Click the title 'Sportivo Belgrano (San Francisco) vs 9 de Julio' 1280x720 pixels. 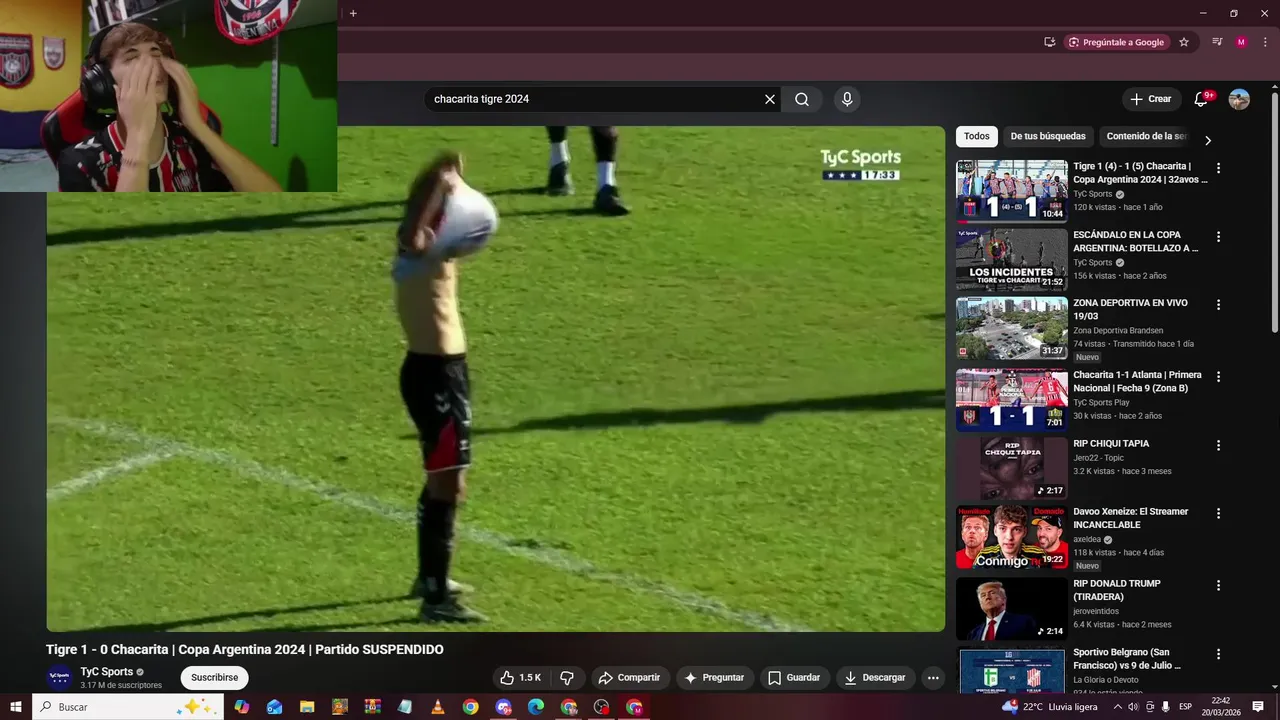click(x=1127, y=659)
